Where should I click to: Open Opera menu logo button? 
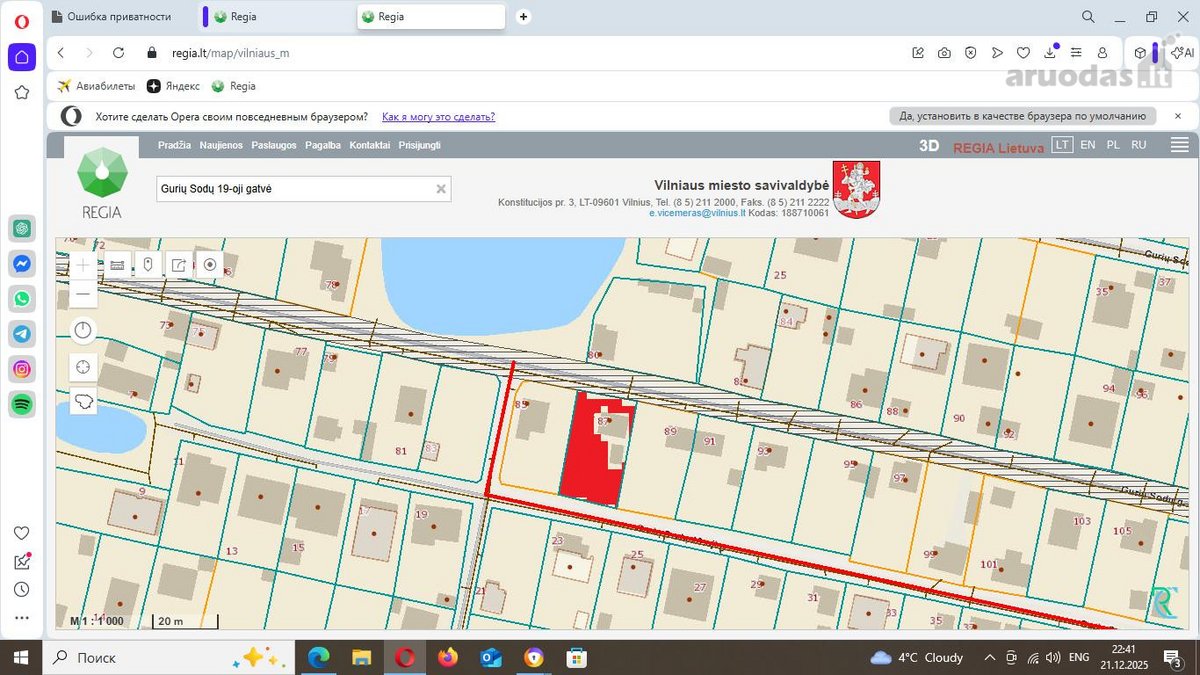coord(22,20)
